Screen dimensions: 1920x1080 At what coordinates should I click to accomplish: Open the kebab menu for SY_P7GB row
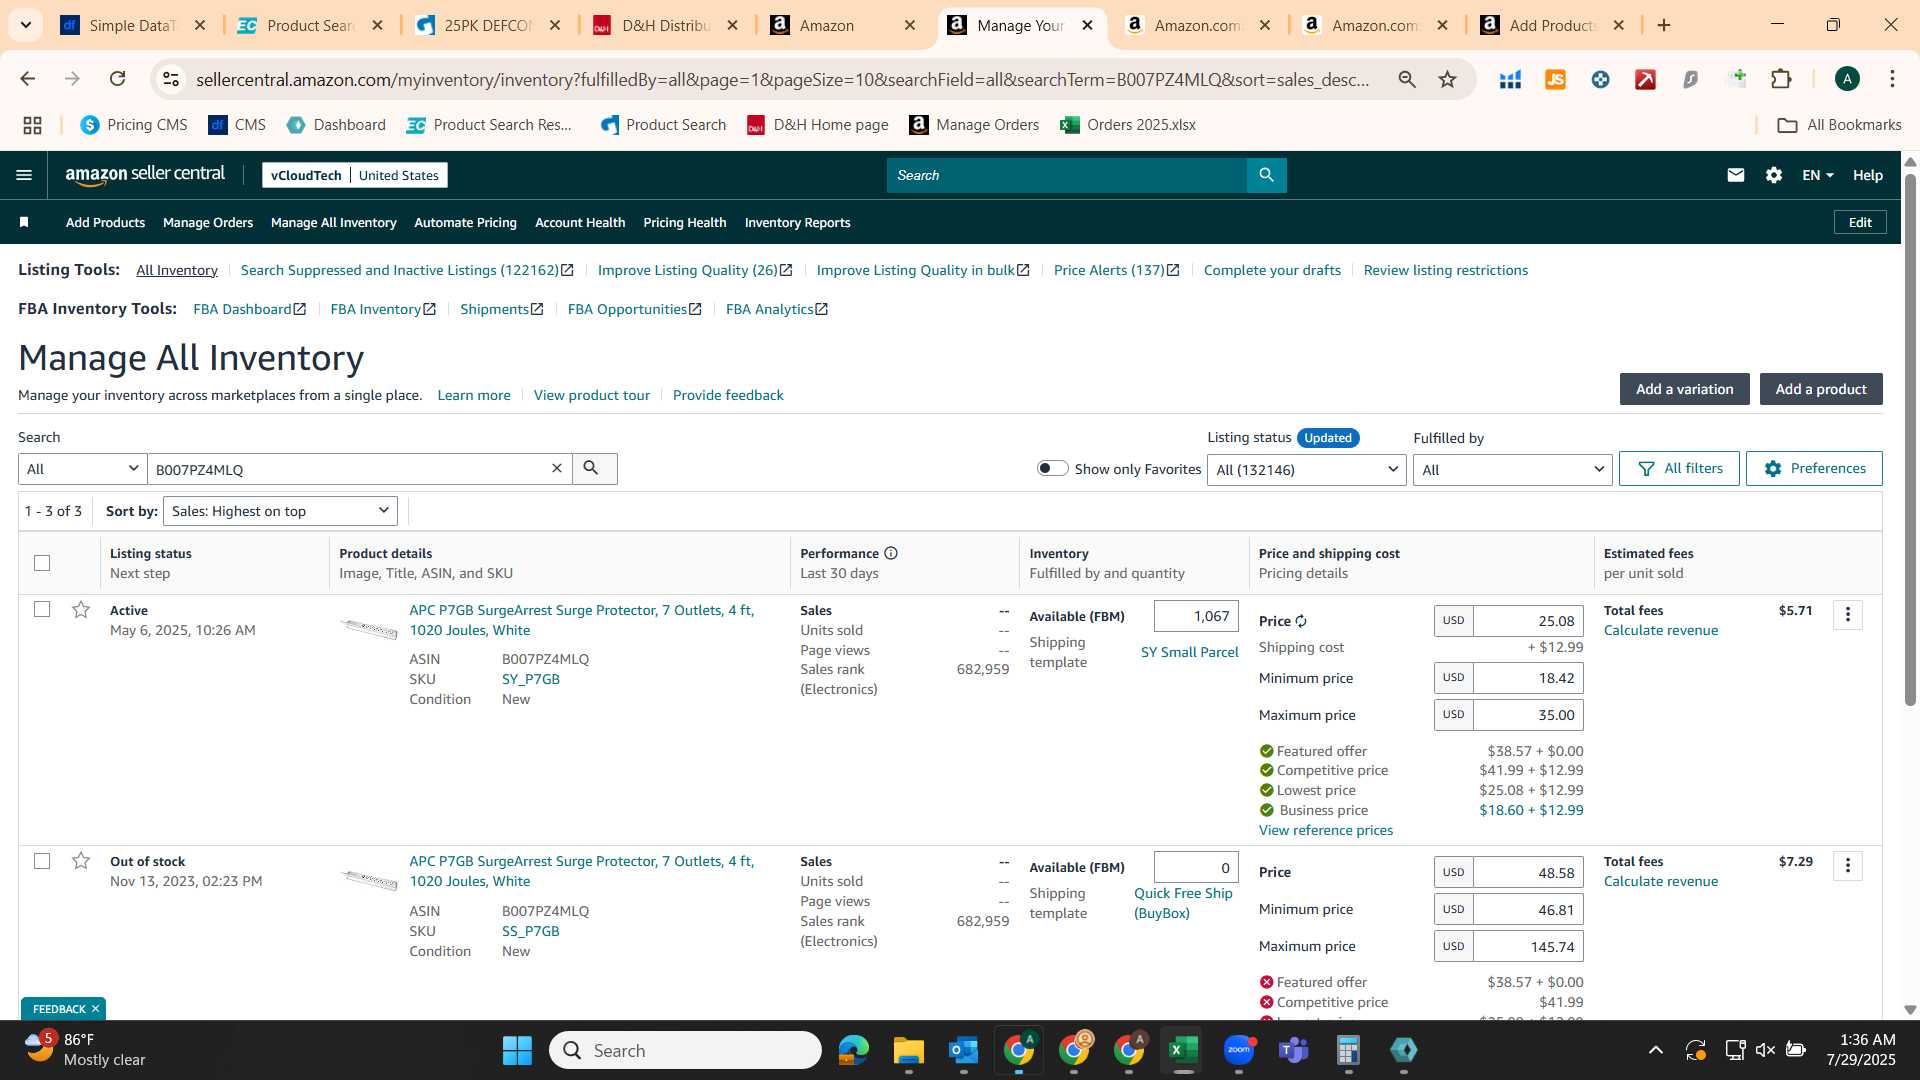[x=1848, y=615]
